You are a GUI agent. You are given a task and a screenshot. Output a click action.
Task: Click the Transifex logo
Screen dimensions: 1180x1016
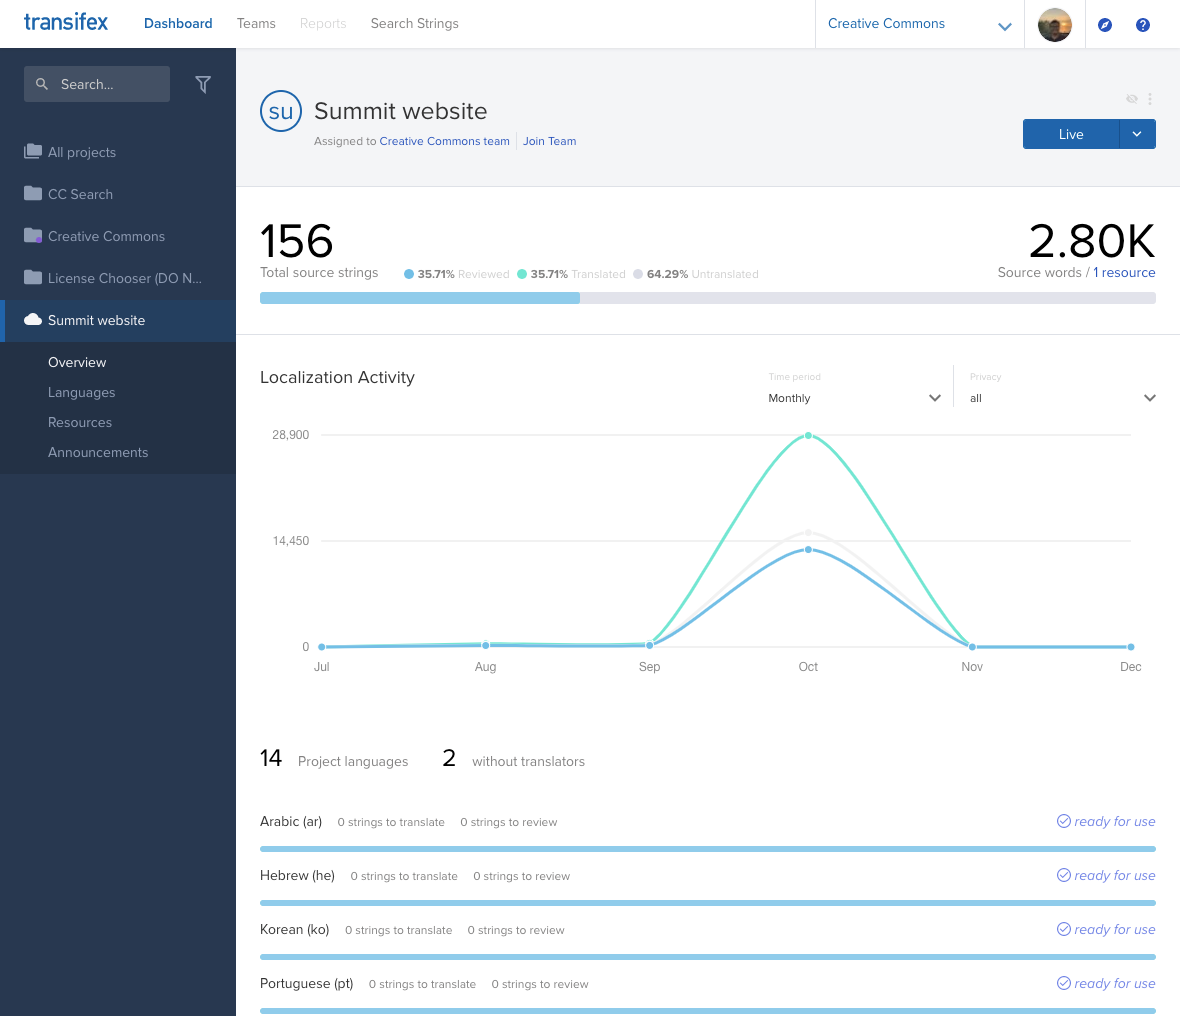pos(66,22)
